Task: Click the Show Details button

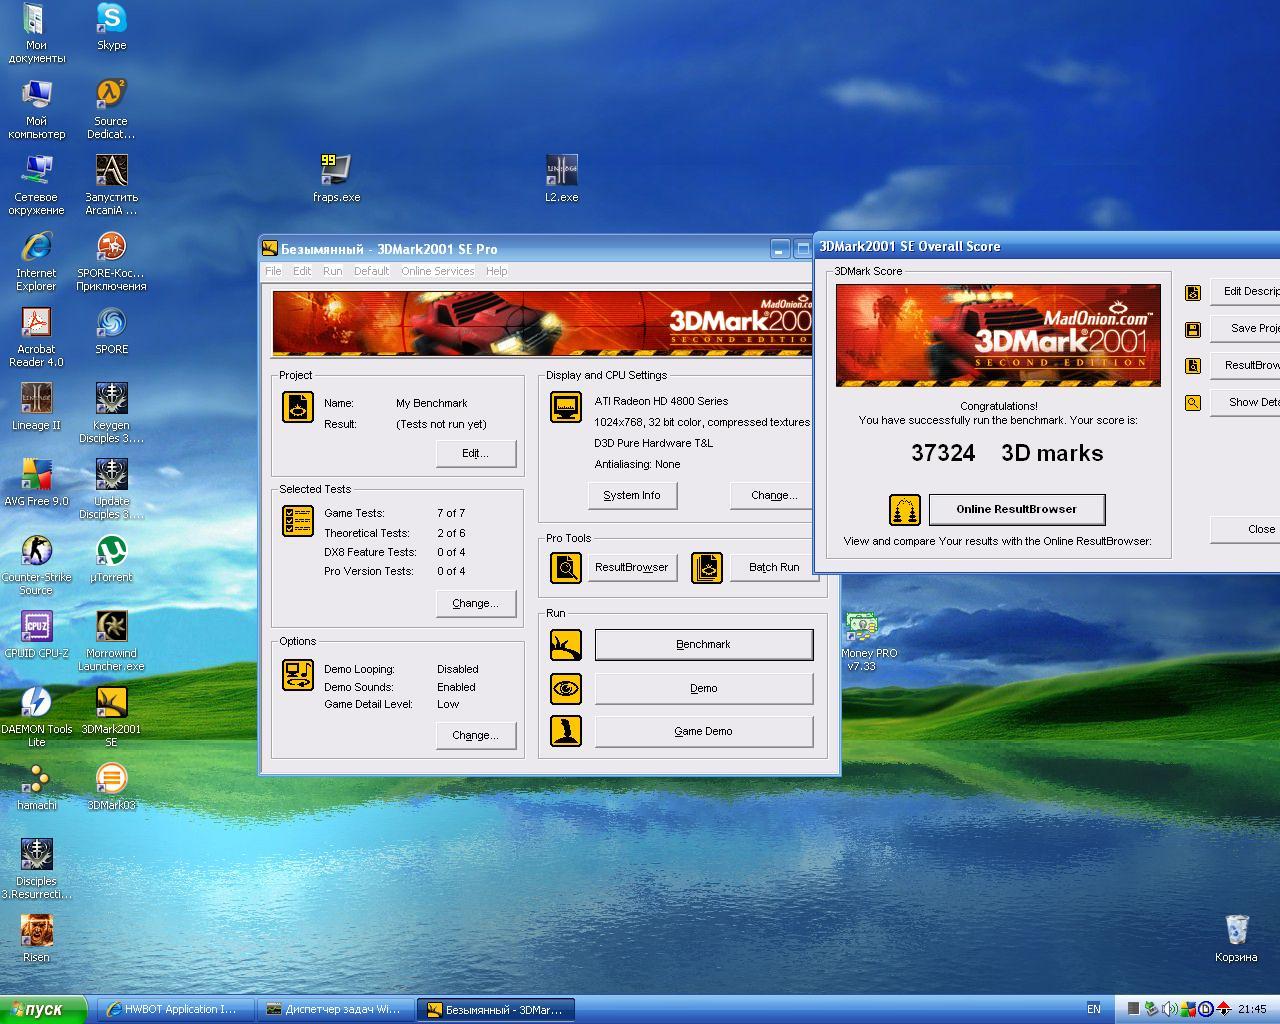Action: 1246,402
